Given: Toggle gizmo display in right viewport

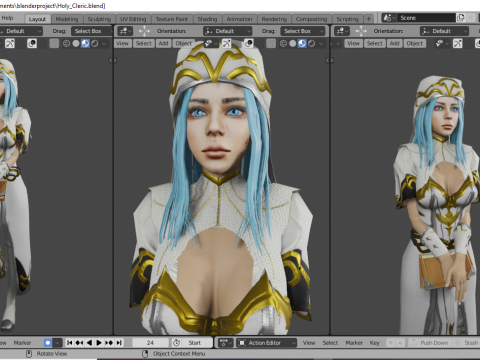Looking at the screenshot, I should point(458,43).
